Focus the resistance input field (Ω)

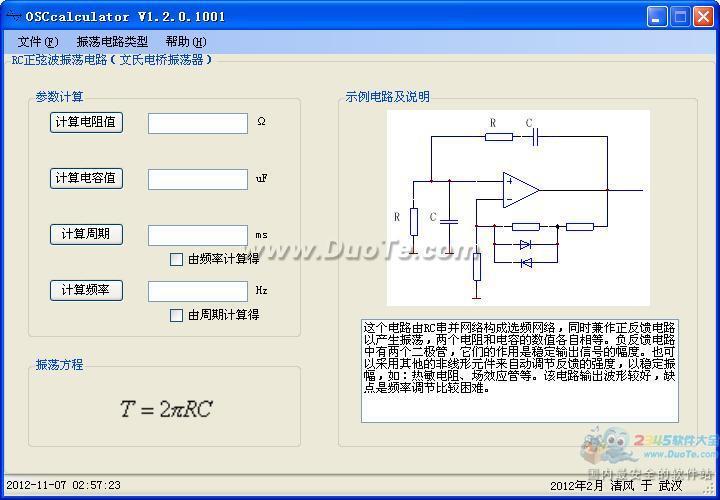click(198, 123)
